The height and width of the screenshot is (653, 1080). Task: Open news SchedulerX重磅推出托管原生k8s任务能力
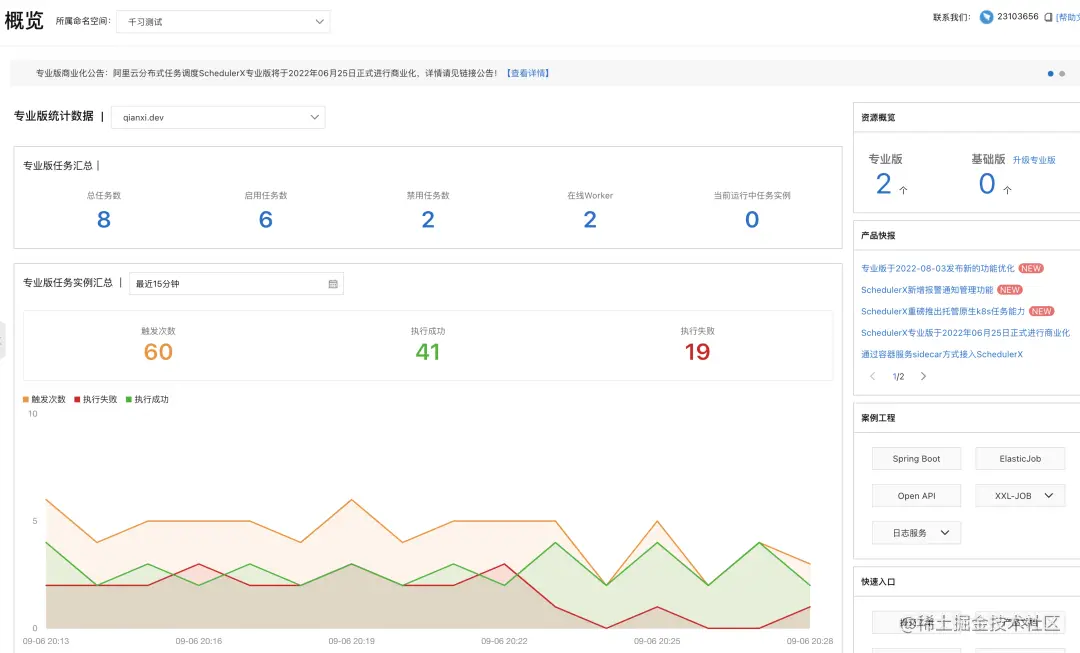943,311
